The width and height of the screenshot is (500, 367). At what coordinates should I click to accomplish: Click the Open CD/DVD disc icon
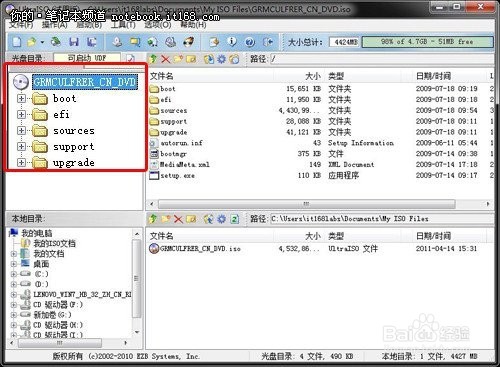(x=56, y=42)
